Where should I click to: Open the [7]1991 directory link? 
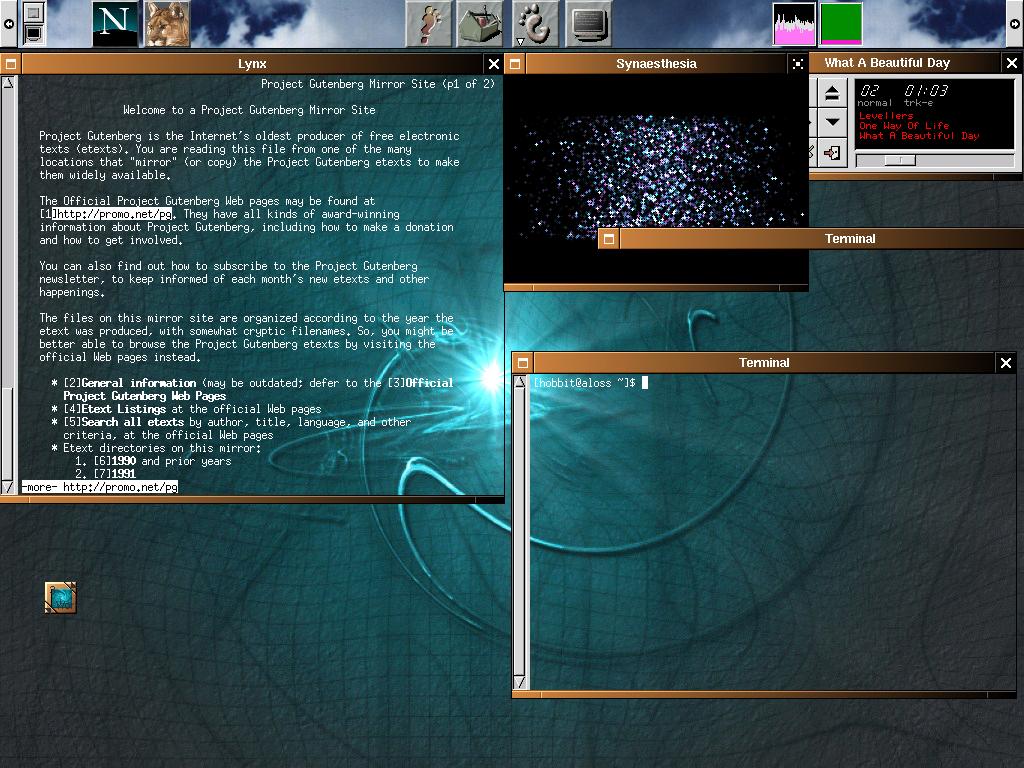[x=115, y=474]
